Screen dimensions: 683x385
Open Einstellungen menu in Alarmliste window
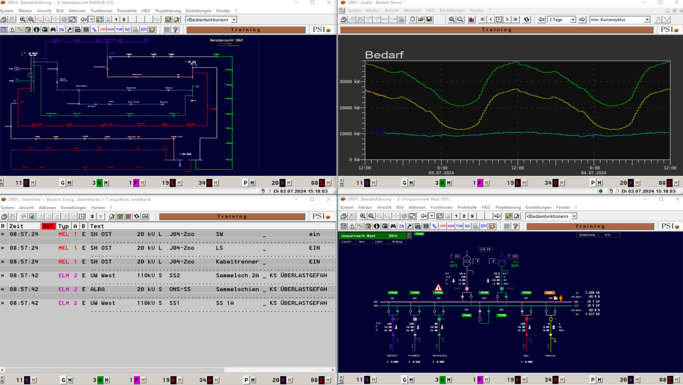click(74, 208)
